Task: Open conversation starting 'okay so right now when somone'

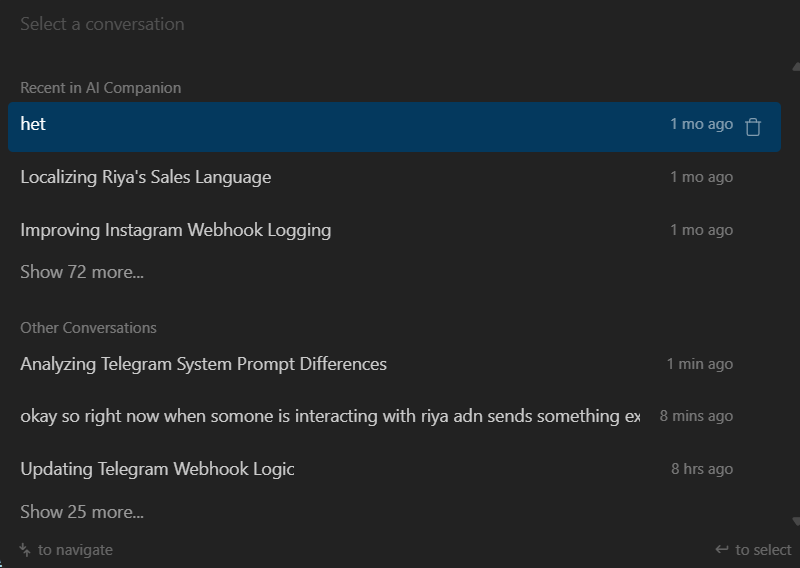Action: pos(394,416)
